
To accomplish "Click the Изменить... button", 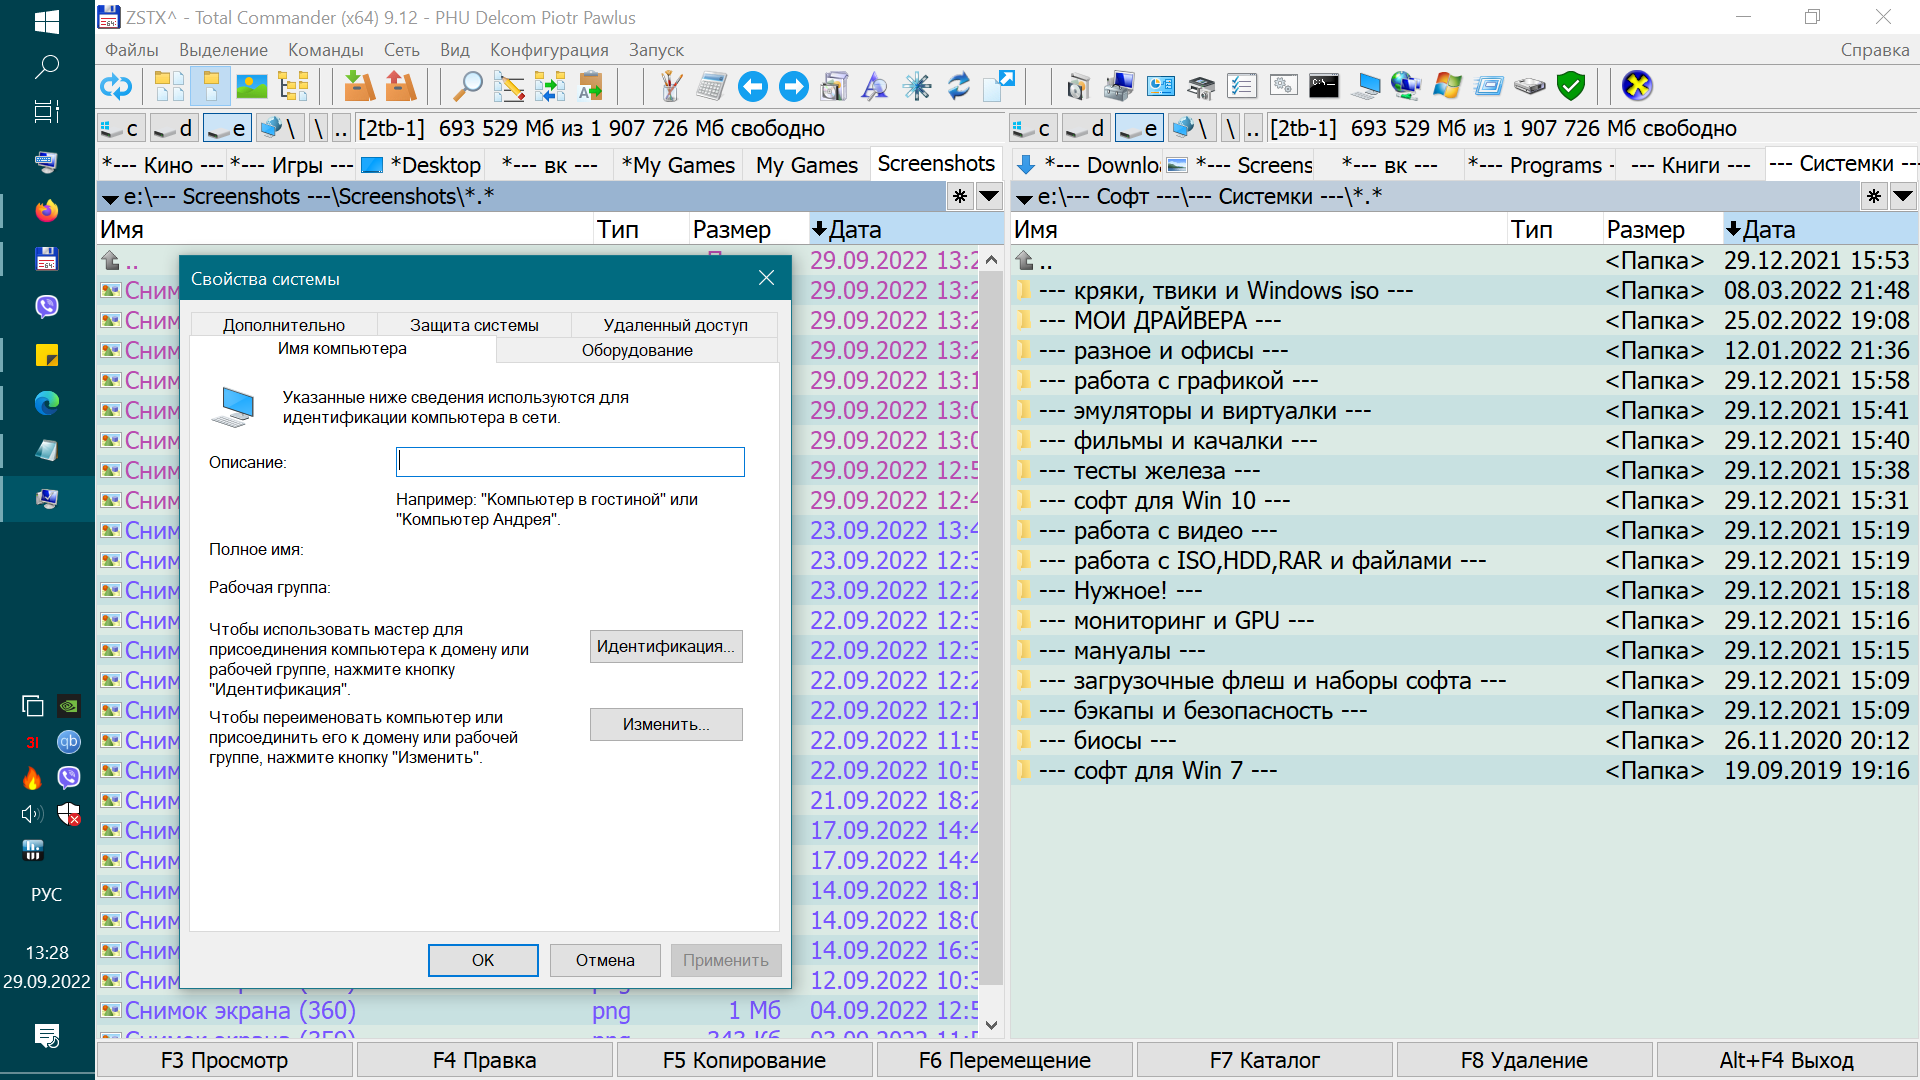I will 666,724.
